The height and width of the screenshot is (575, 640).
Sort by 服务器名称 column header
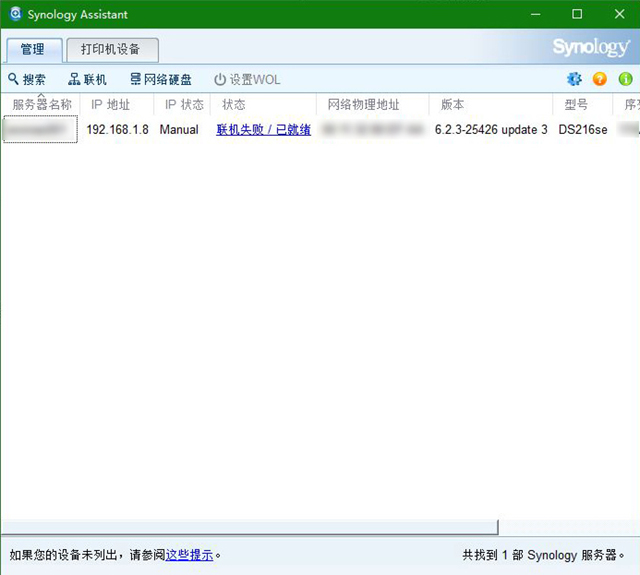click(41, 104)
